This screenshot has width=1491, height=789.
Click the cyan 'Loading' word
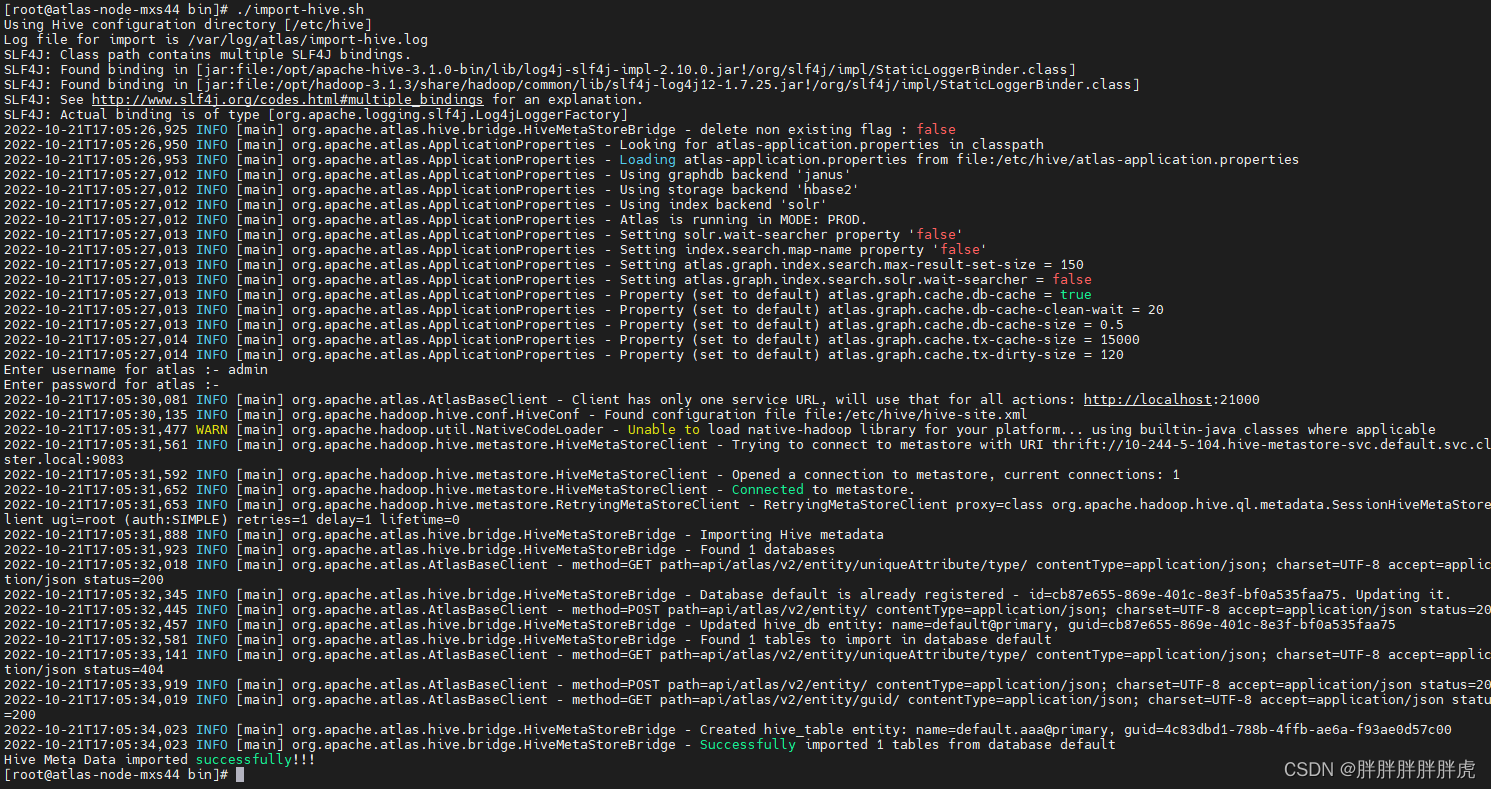647,160
